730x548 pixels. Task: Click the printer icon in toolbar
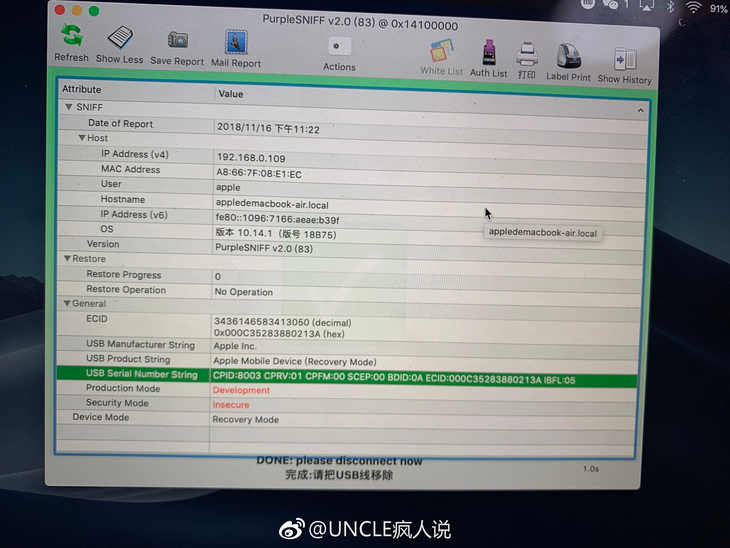coord(527,54)
